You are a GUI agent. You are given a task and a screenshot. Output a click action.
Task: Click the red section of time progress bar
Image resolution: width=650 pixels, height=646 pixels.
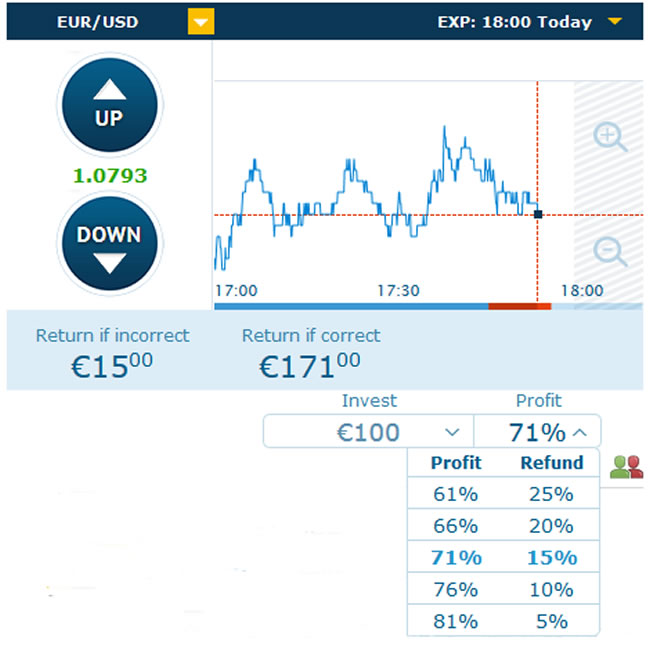tap(520, 306)
